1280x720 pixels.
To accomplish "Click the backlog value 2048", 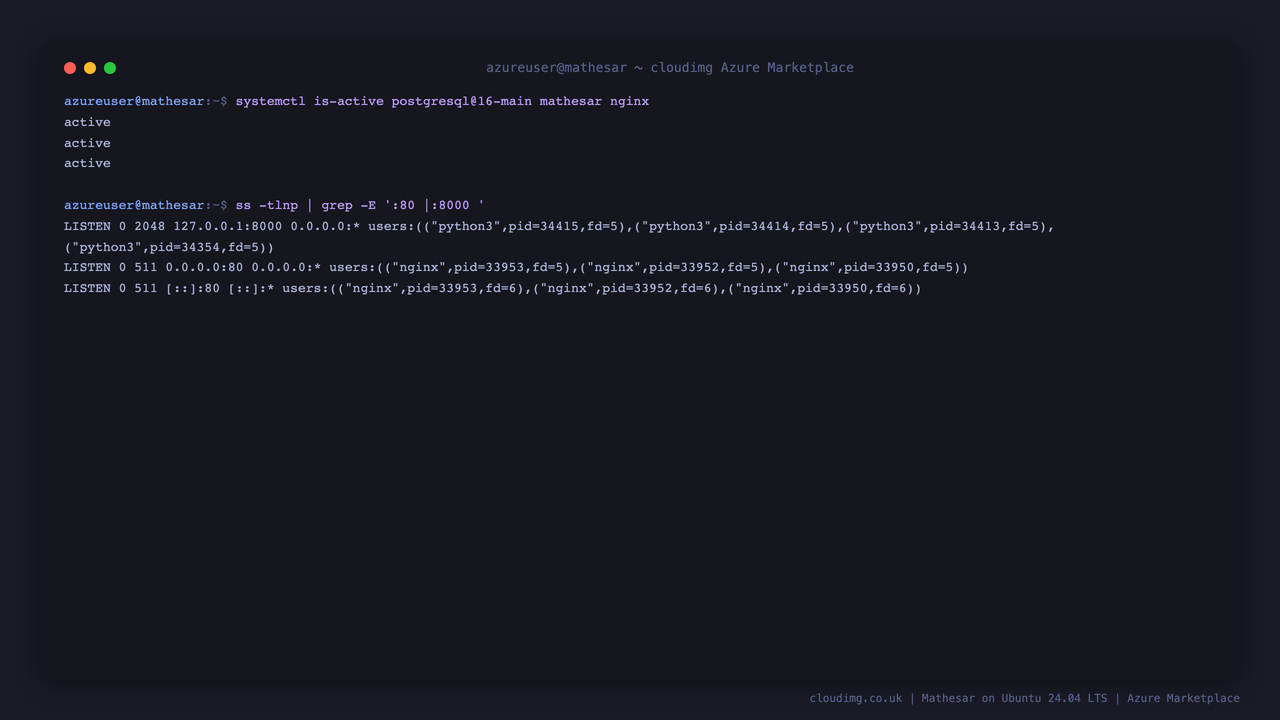I will coord(150,226).
